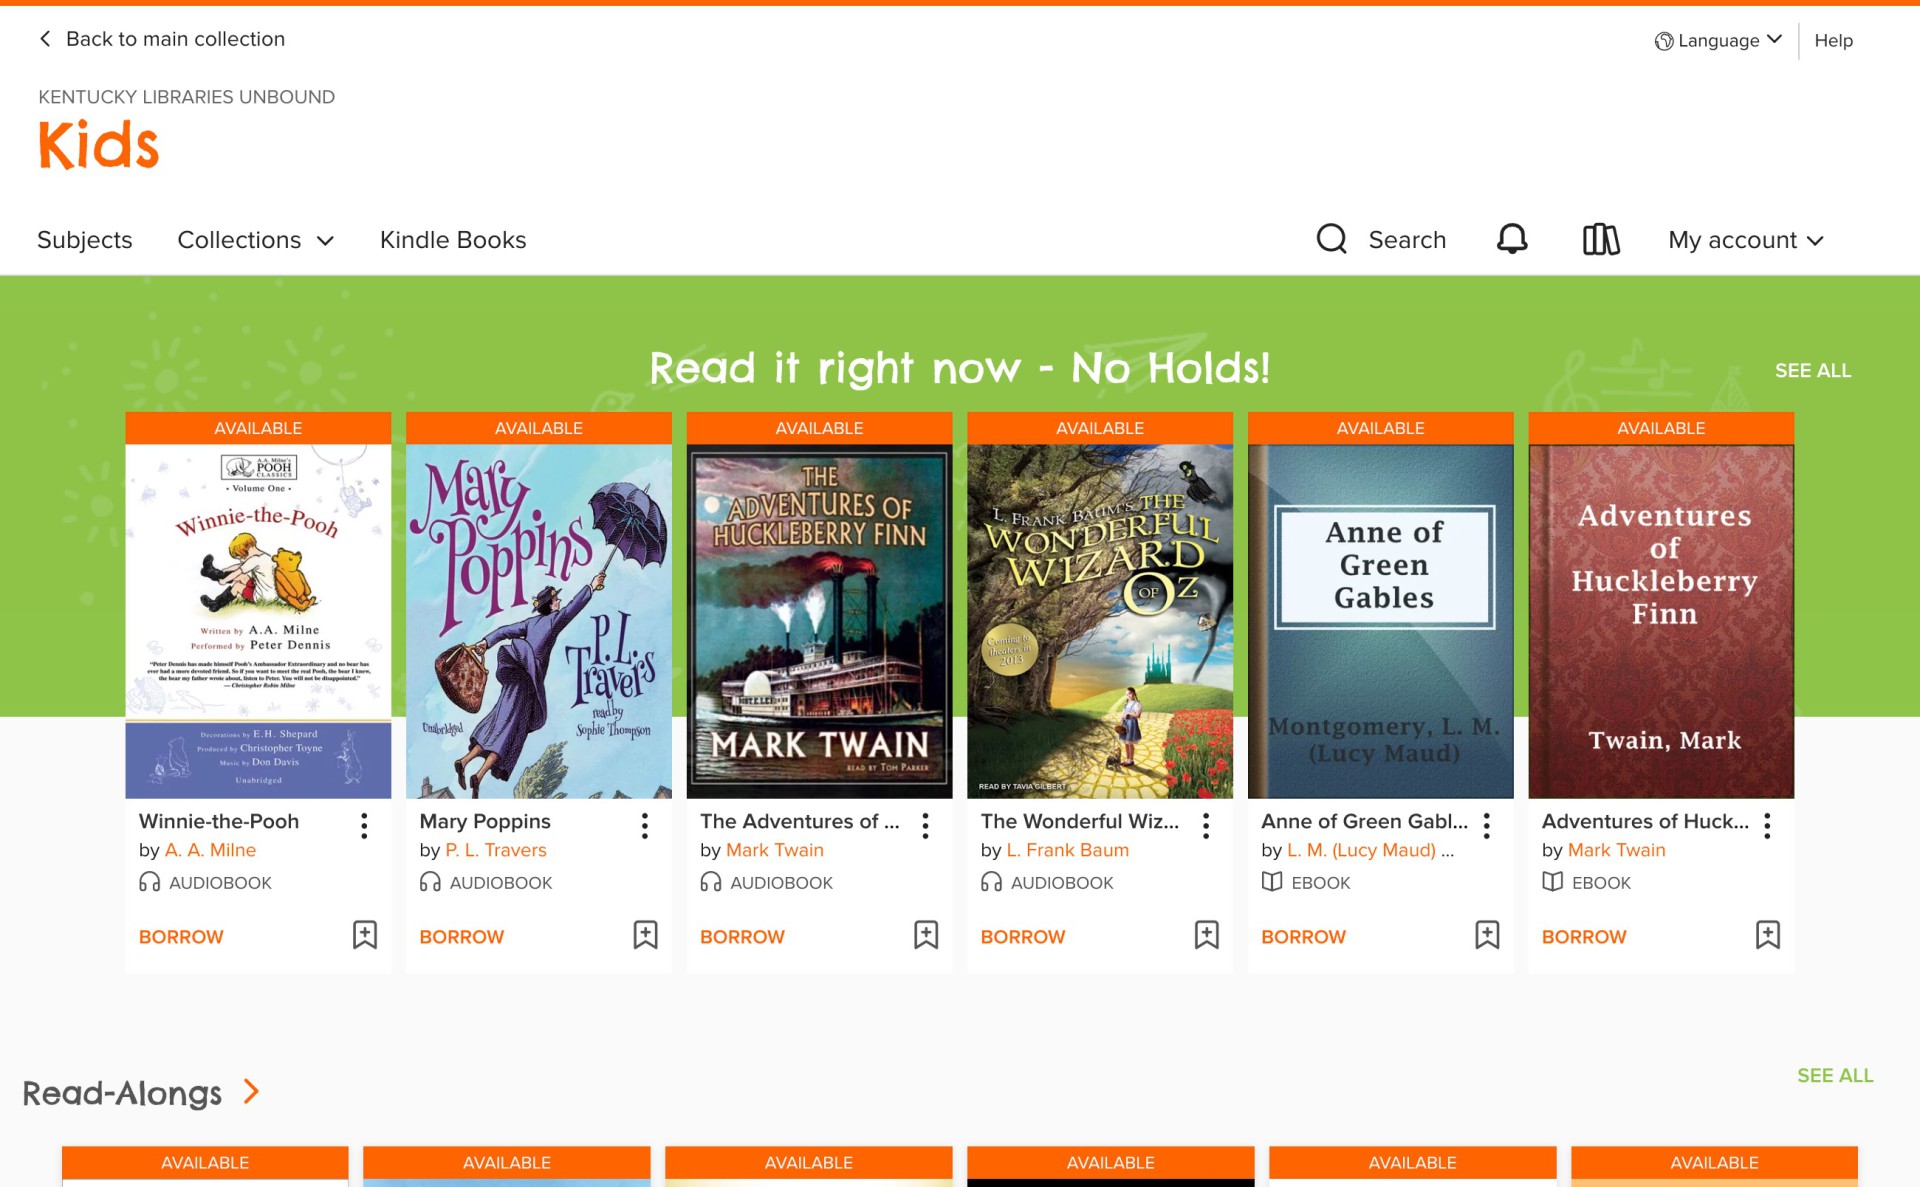Image resolution: width=1920 pixels, height=1187 pixels.
Task: Open the My account dropdown
Action: click(1745, 240)
